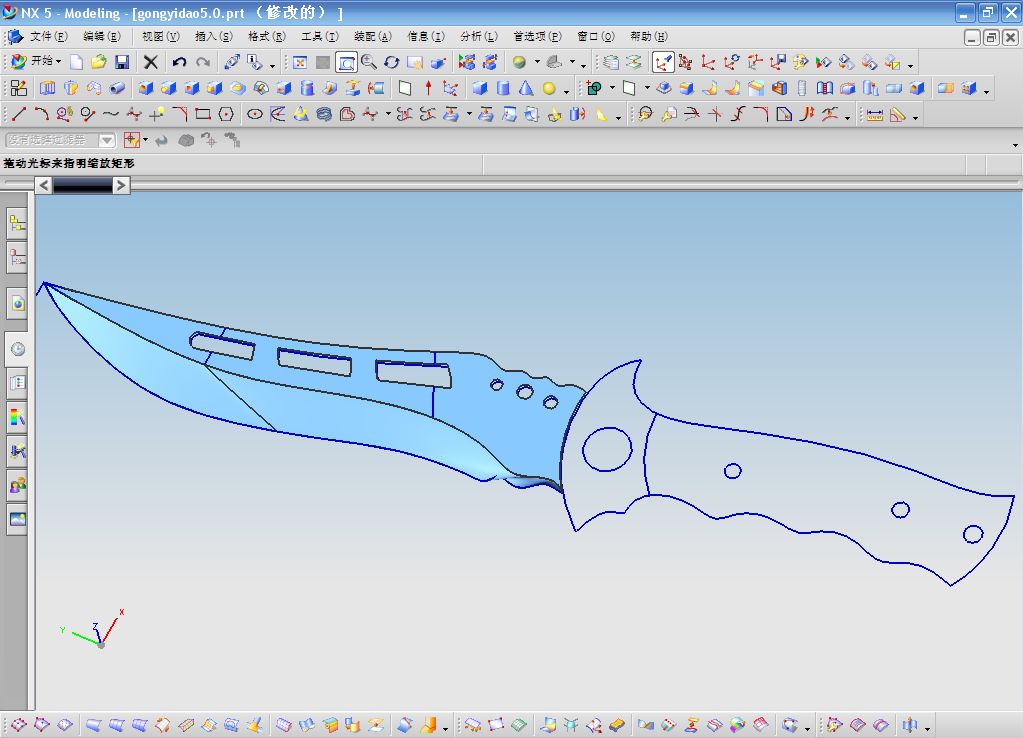Image resolution: width=1023 pixels, height=738 pixels.
Task: Click the left scroll arrow button above viewport
Action: 43,185
